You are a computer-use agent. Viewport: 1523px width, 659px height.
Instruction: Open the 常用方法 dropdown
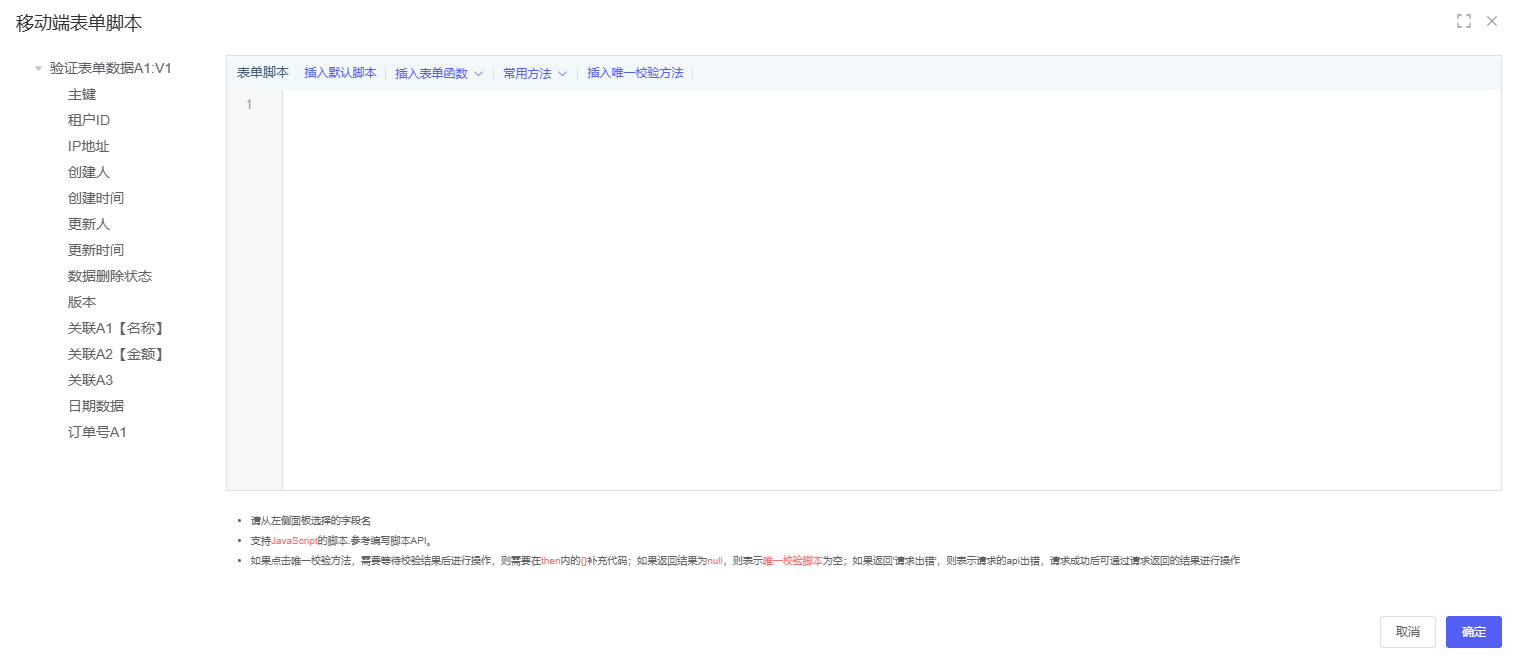(535, 73)
